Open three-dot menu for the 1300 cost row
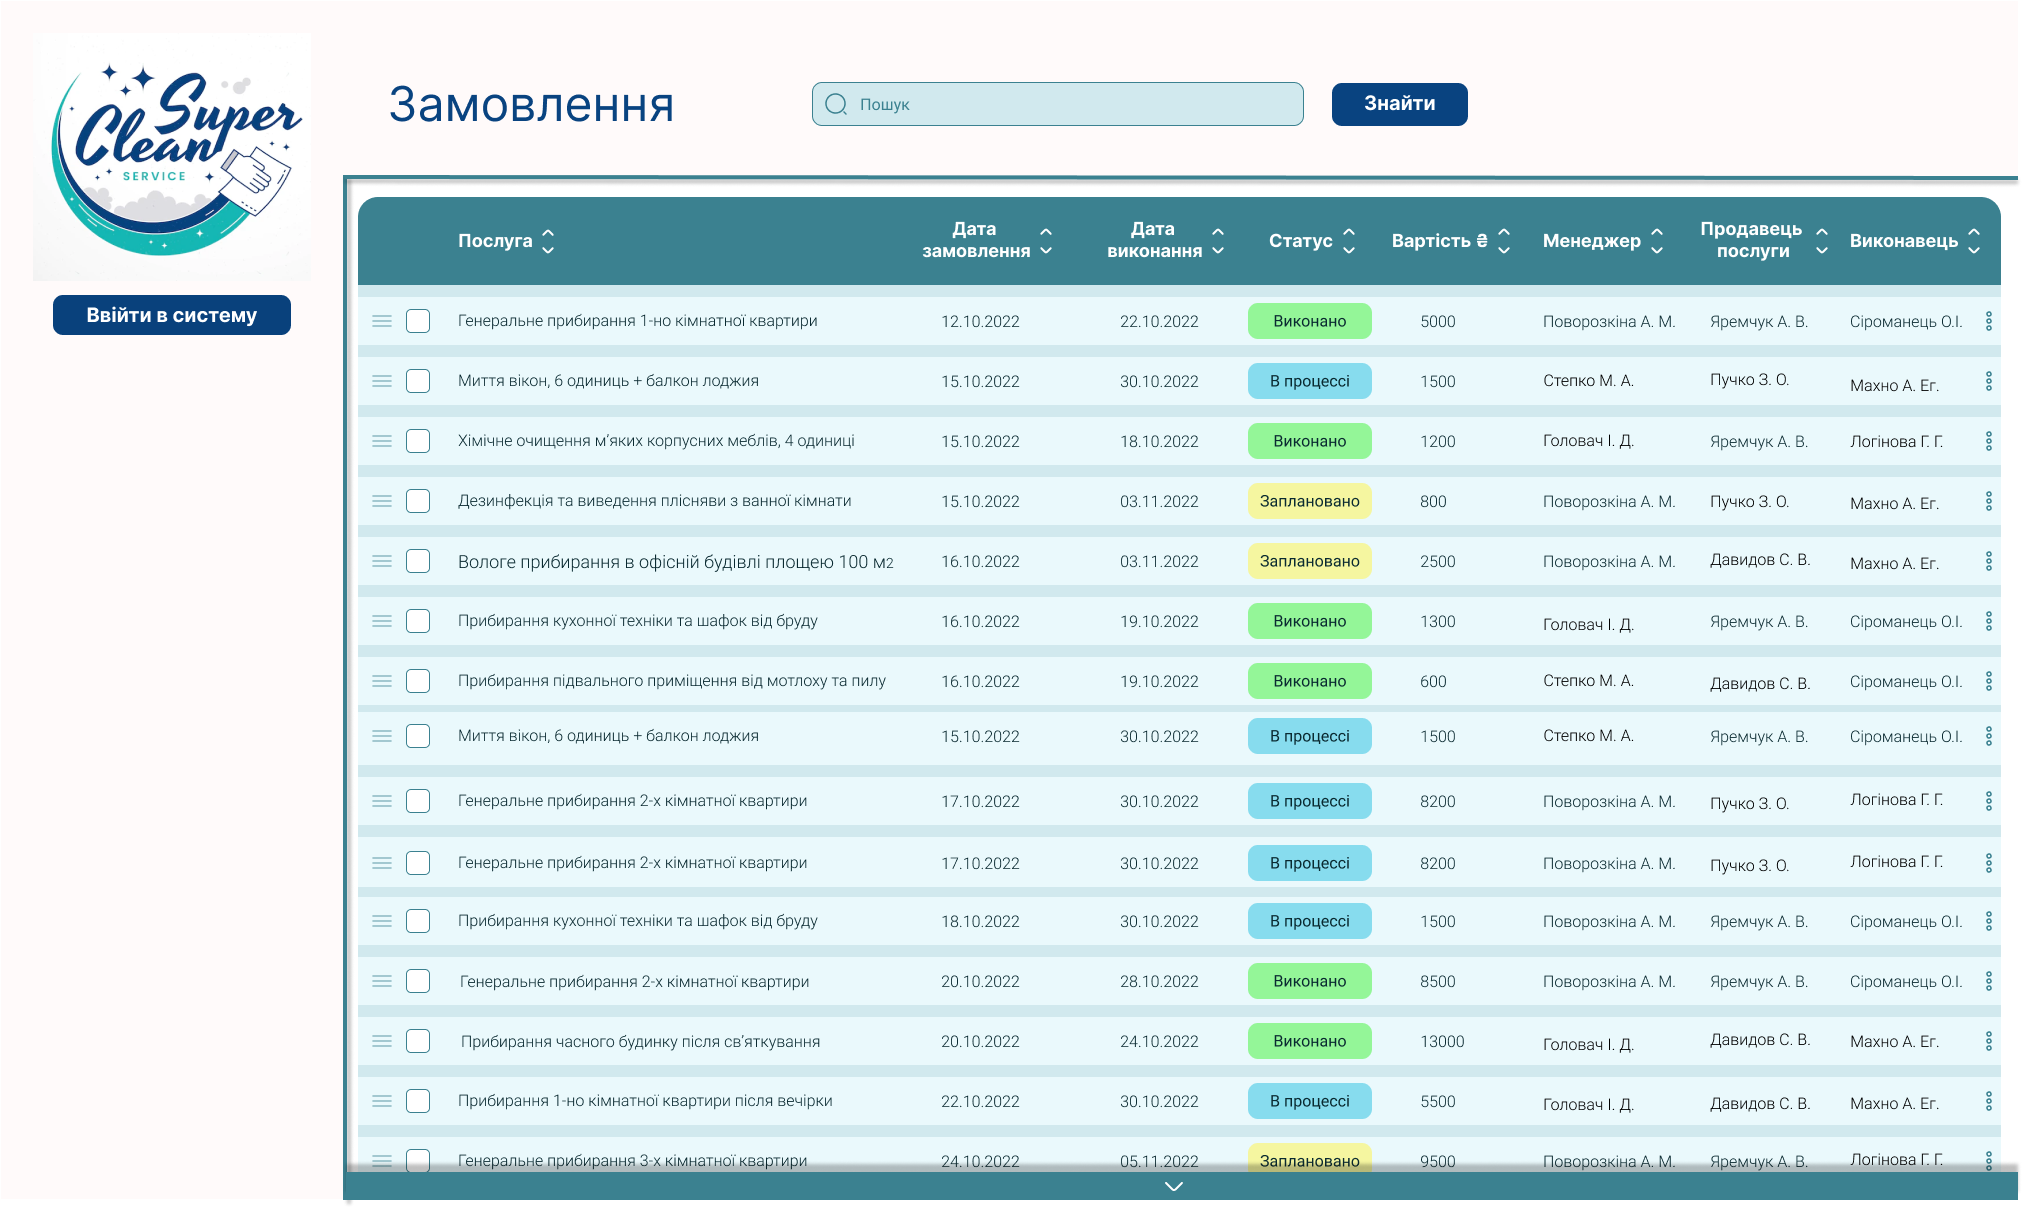Viewport: 2023px width, 1208px height. [1988, 621]
